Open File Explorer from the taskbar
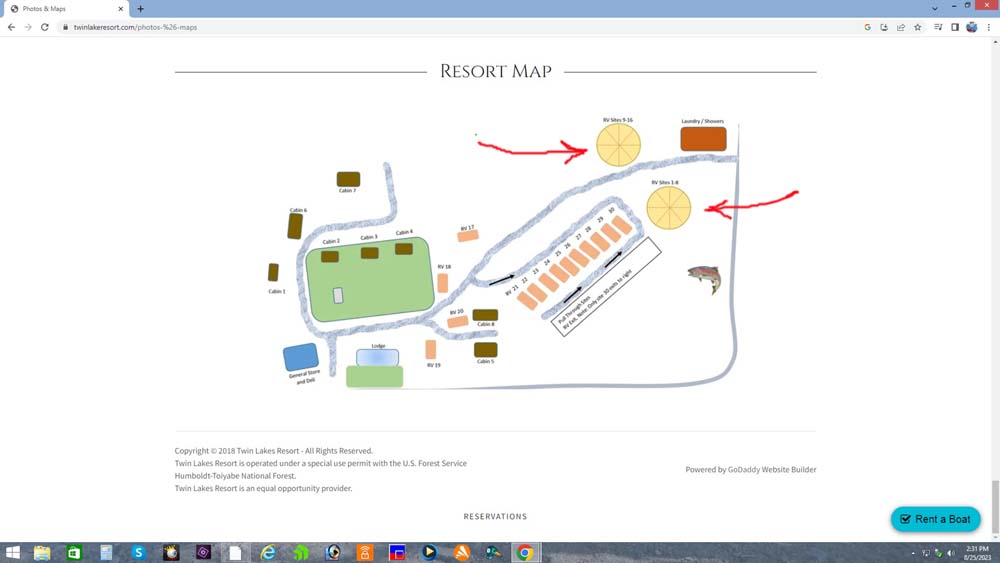 tap(42, 552)
